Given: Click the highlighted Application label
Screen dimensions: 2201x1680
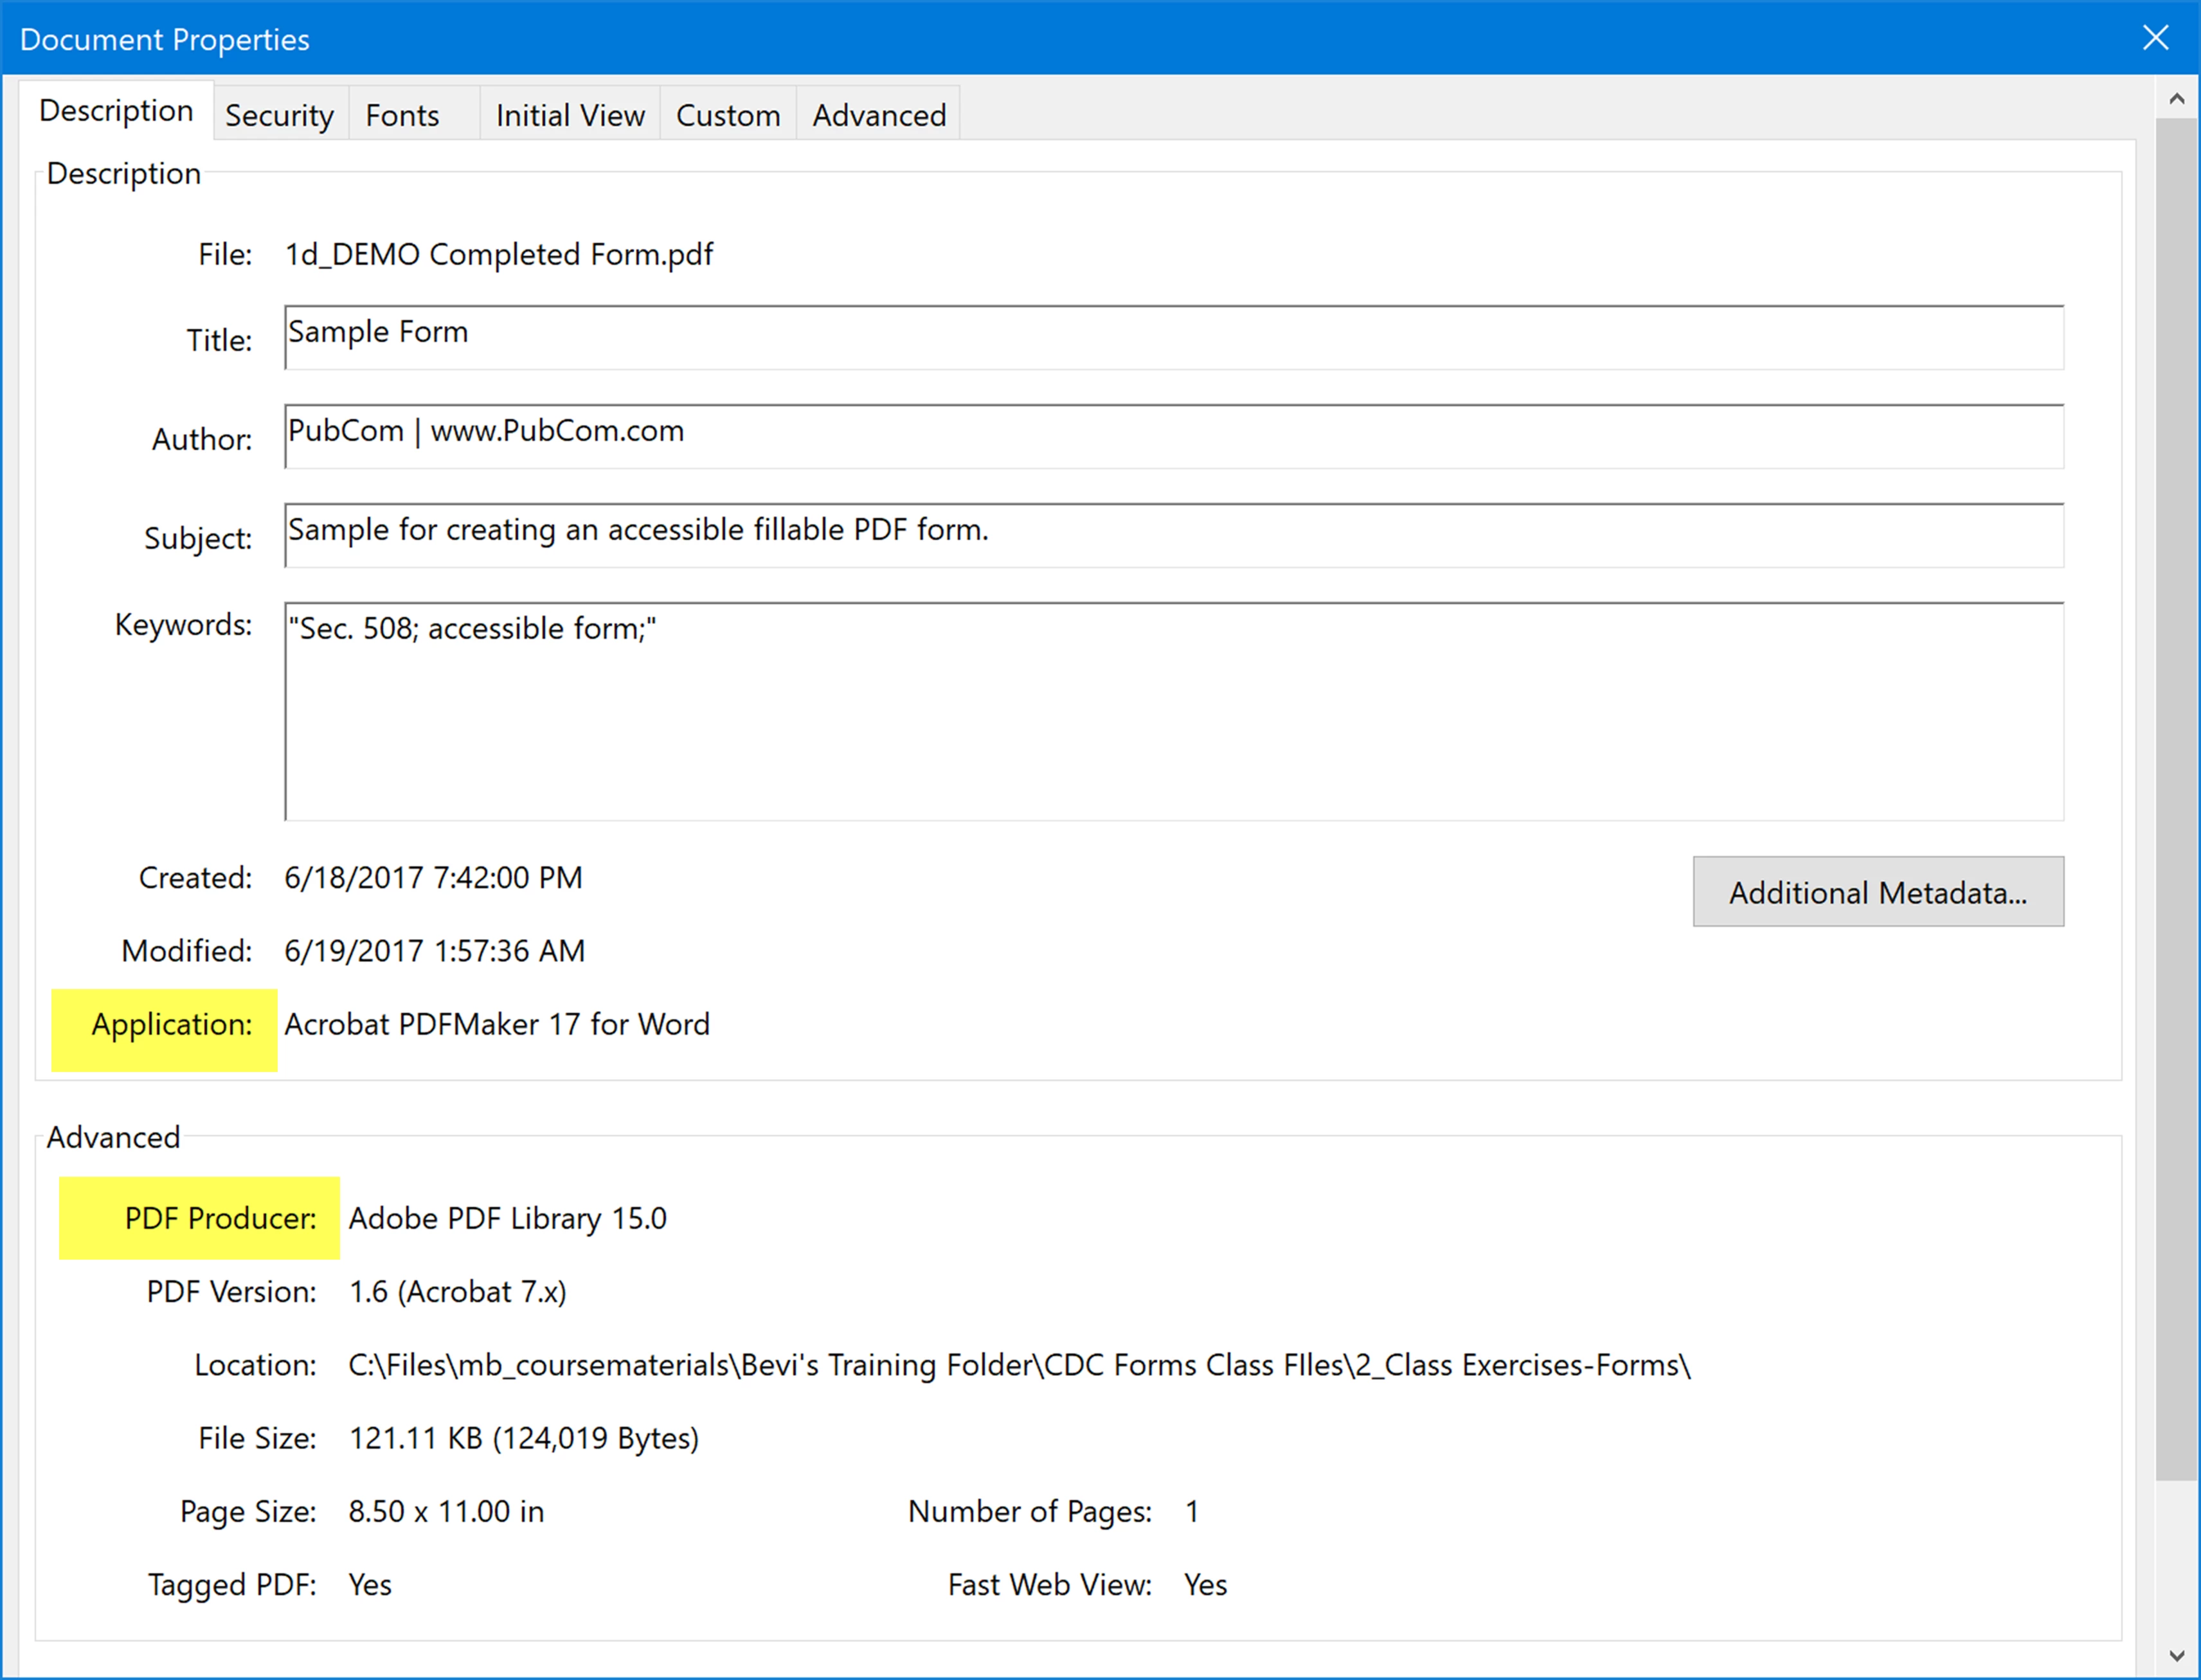Looking at the screenshot, I should 171,1024.
